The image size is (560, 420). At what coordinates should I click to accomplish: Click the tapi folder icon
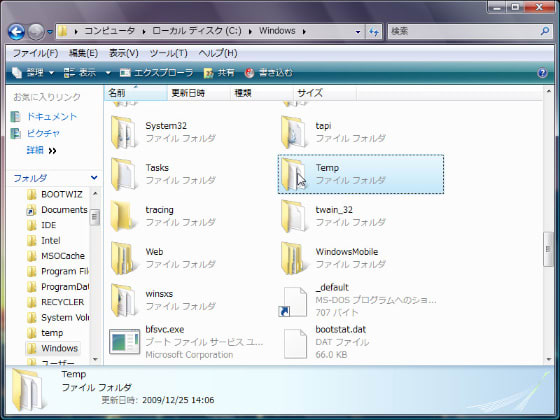293,132
